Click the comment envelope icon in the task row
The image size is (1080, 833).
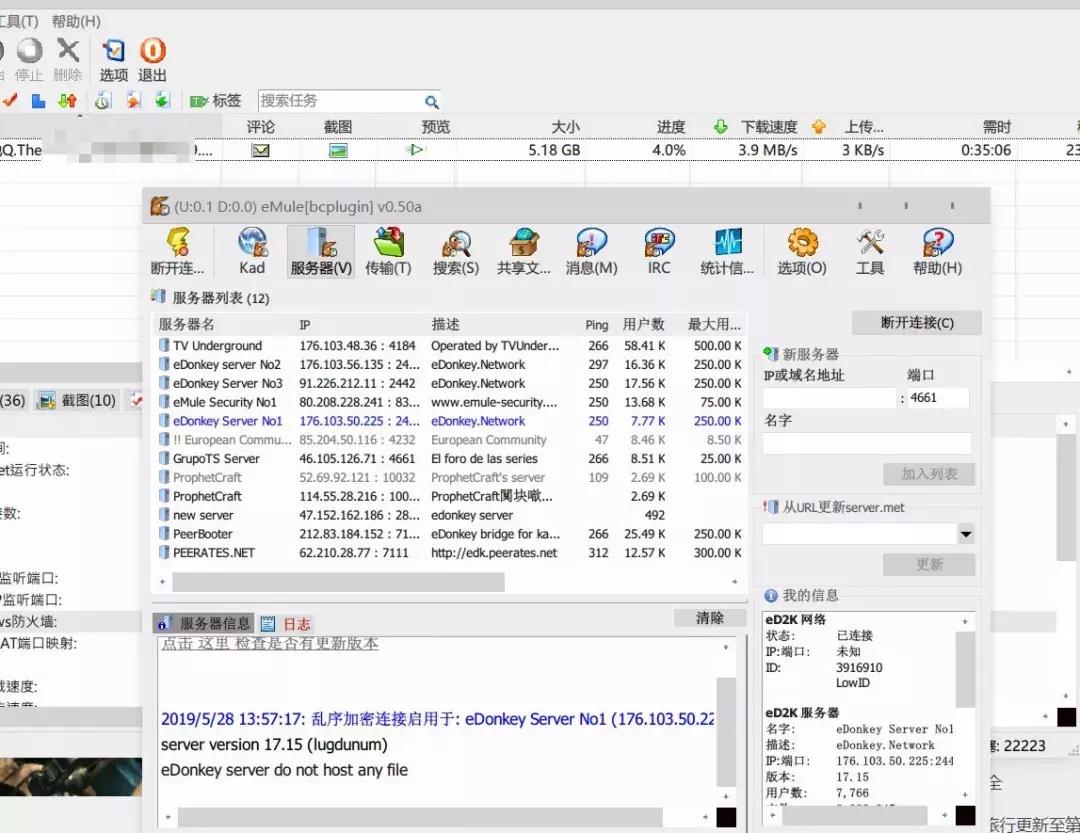(x=260, y=150)
